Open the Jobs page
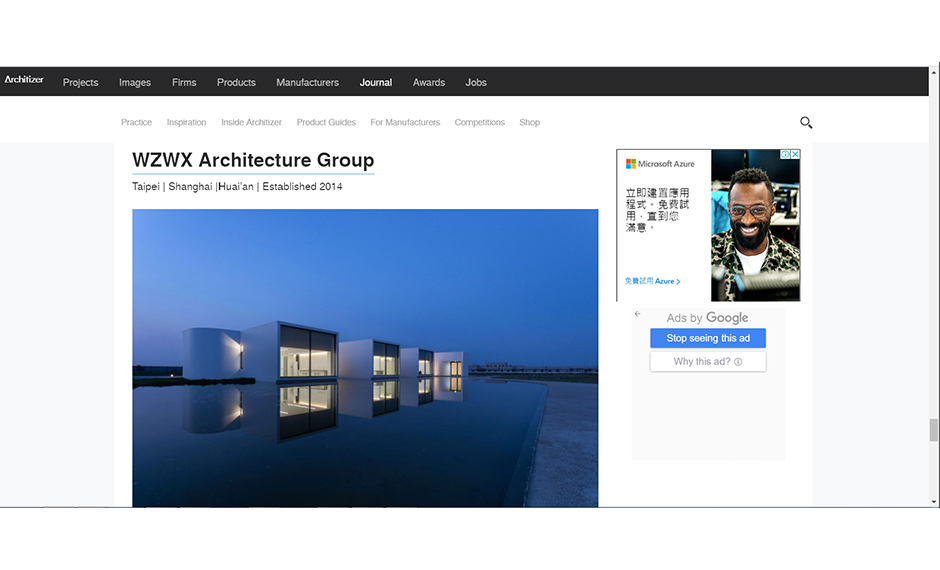940x570 pixels. 476,82
